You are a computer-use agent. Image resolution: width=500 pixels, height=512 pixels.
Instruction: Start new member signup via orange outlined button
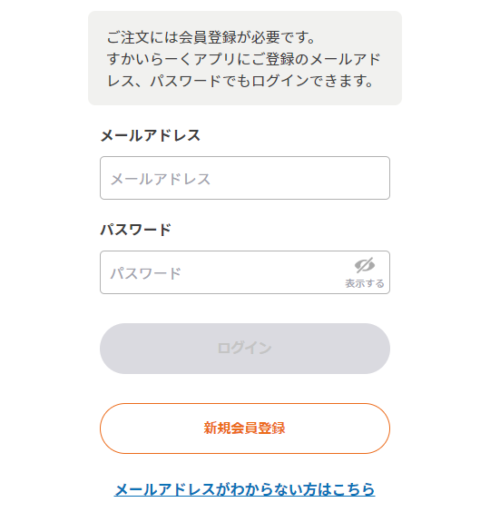point(245,428)
